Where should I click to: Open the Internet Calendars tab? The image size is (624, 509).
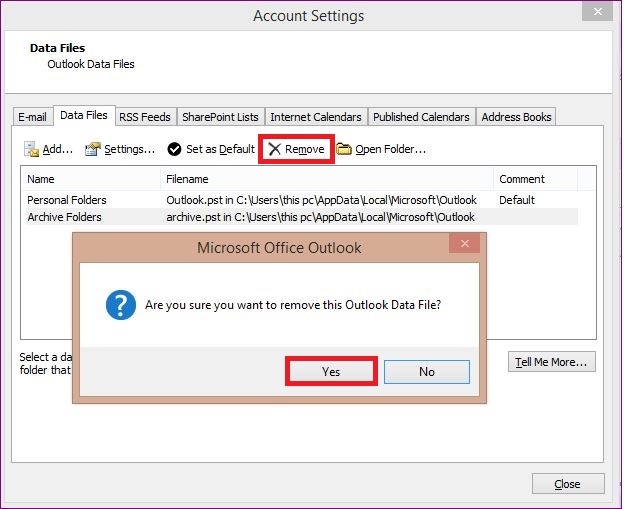pyautogui.click(x=316, y=117)
